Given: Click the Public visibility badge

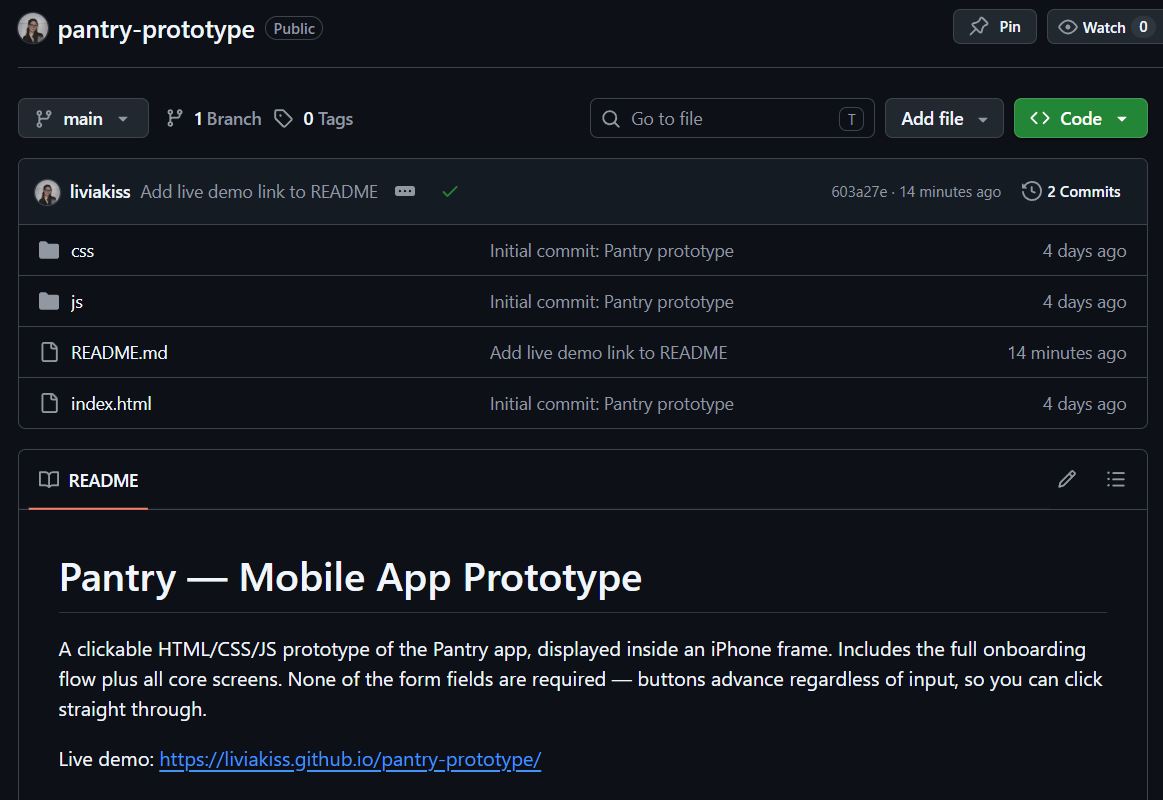Looking at the screenshot, I should (294, 28).
